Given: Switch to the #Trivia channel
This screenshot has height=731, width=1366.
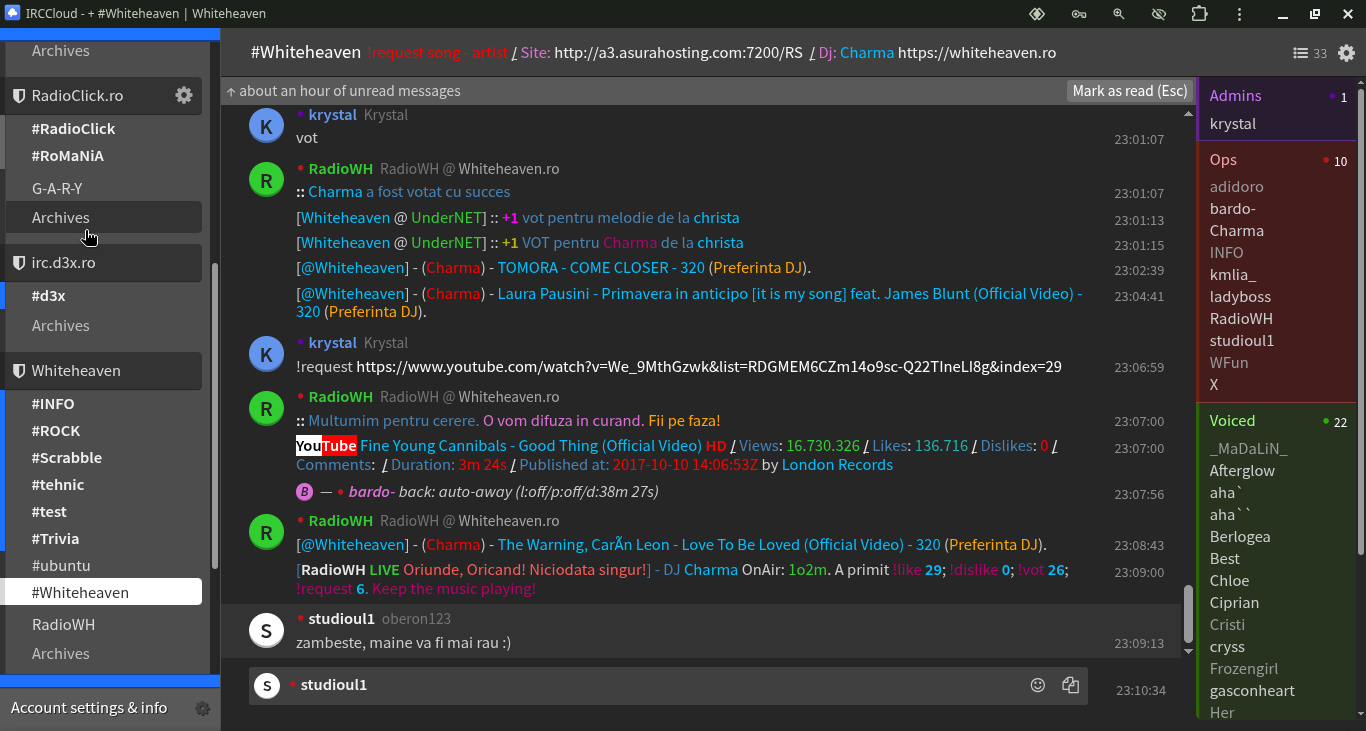Looking at the screenshot, I should click(x=55, y=539).
